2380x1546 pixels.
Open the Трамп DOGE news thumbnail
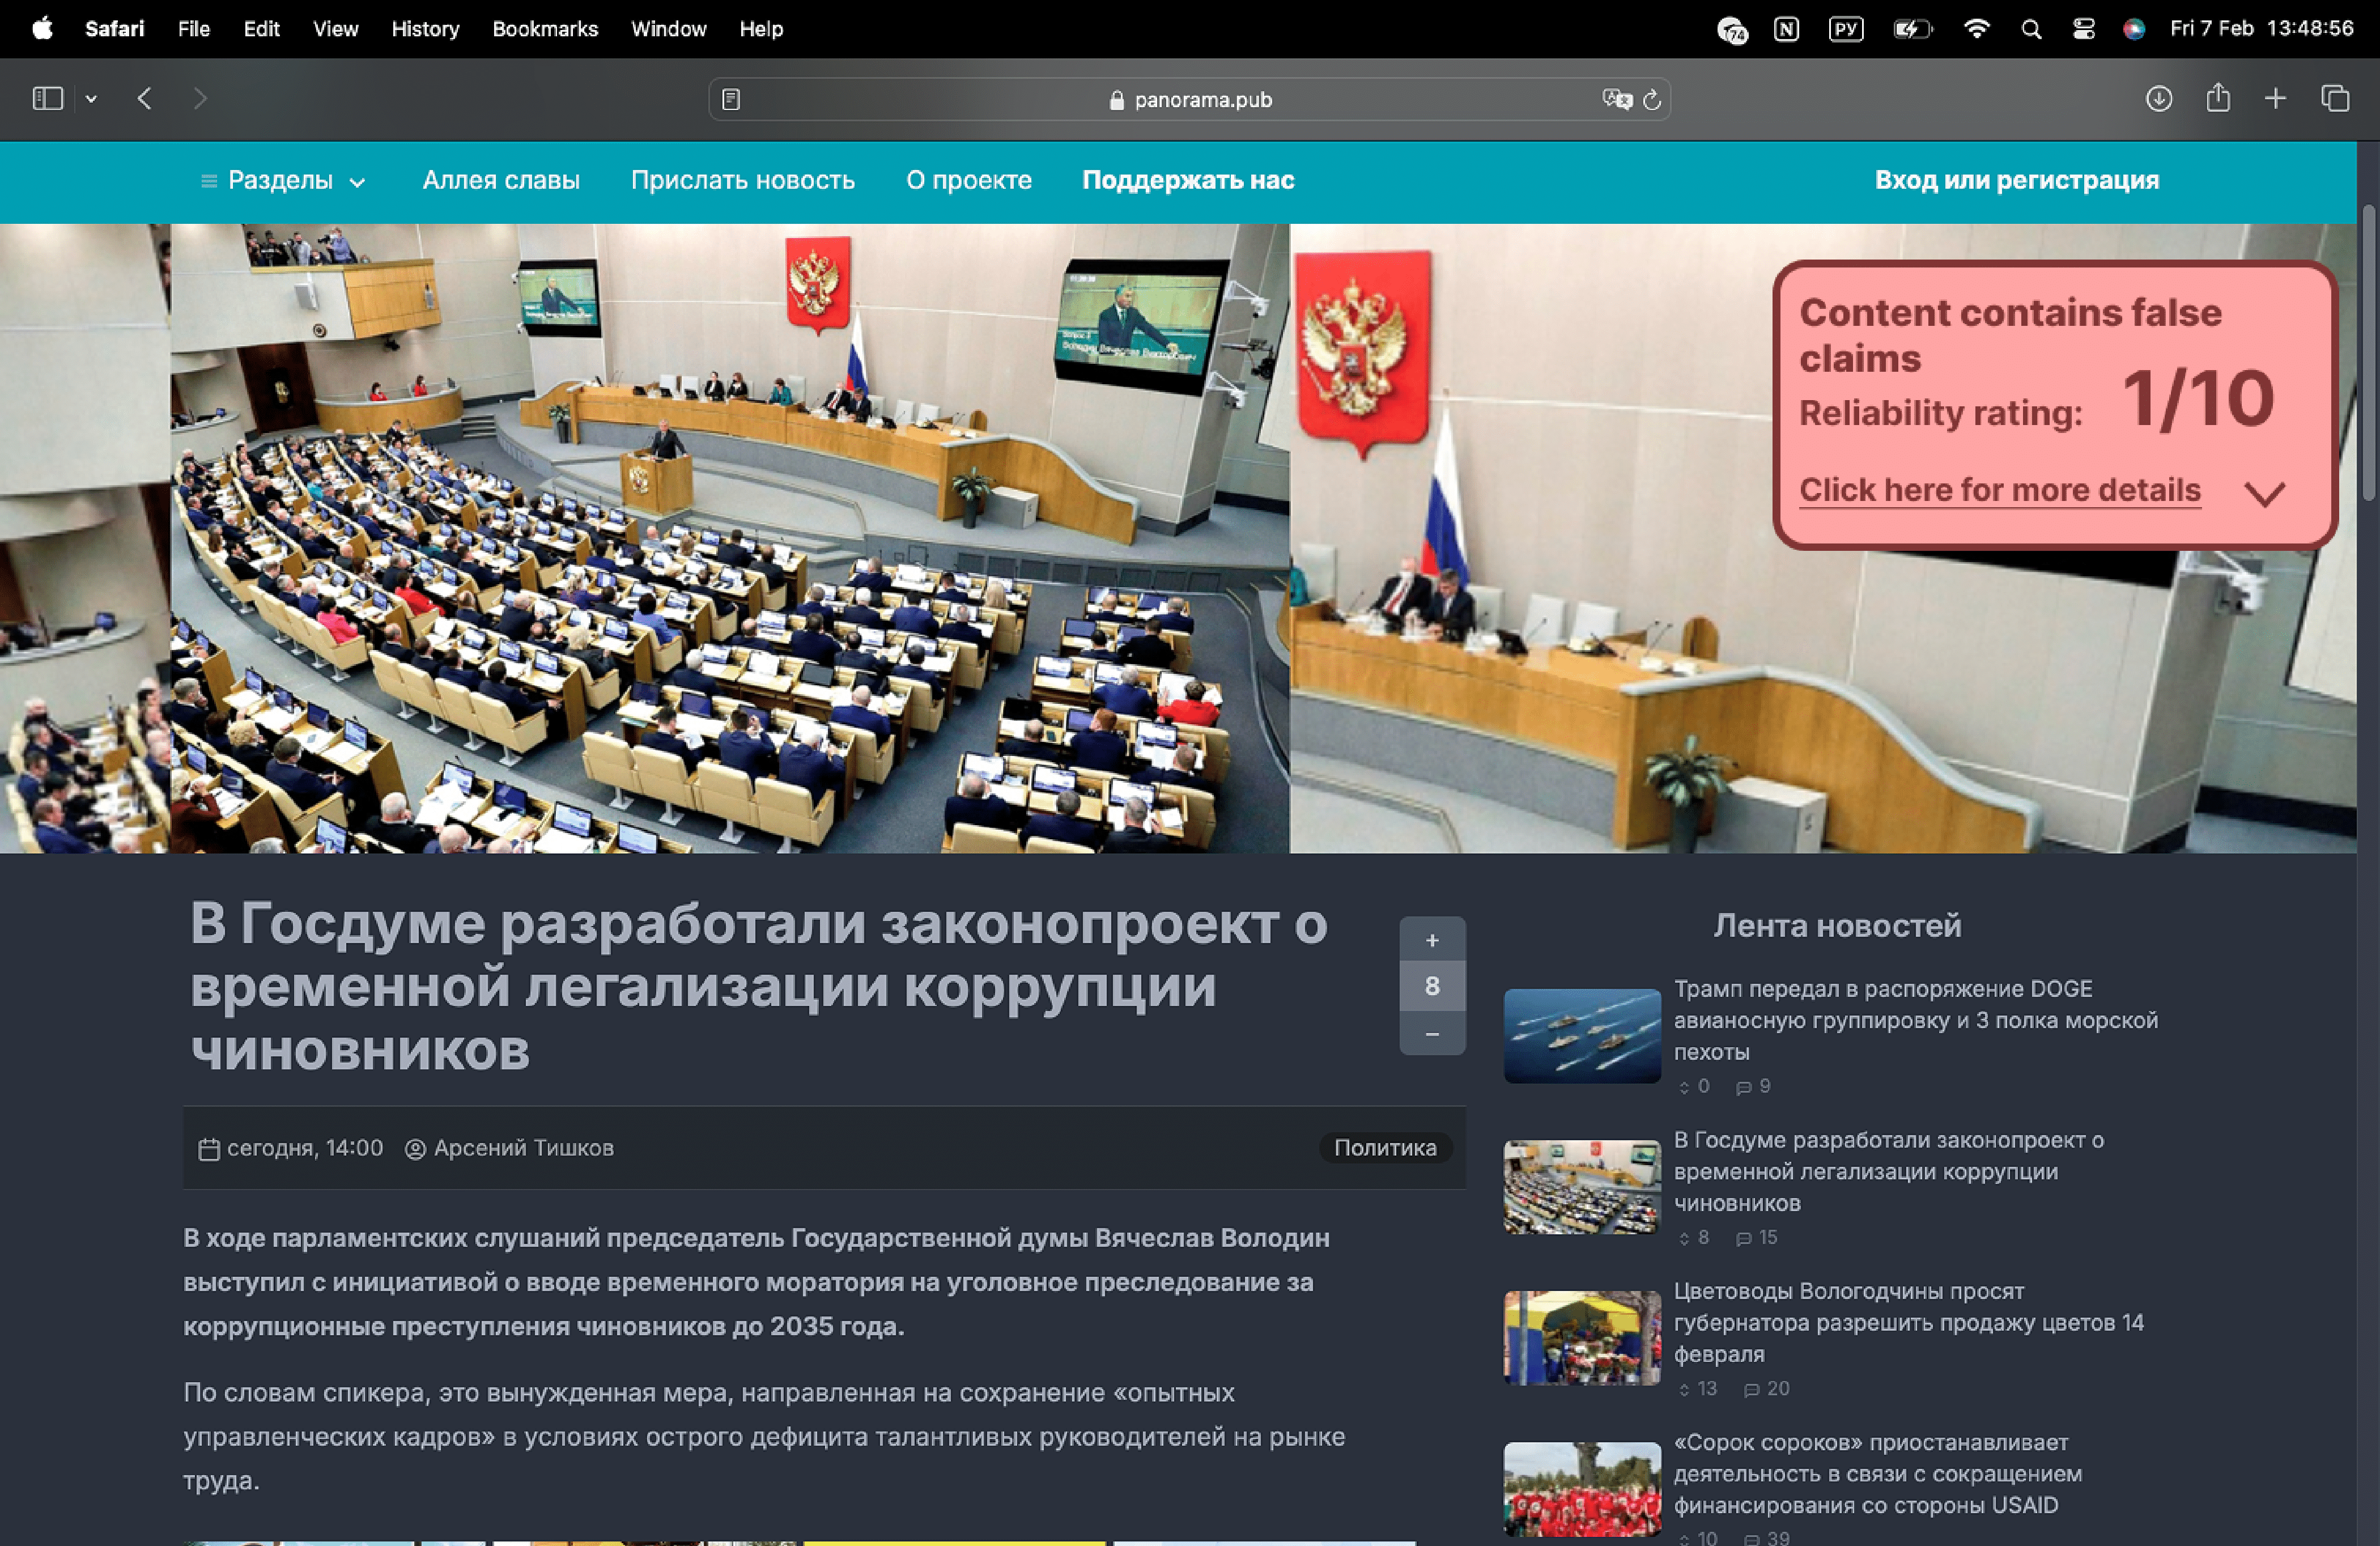click(1581, 1035)
